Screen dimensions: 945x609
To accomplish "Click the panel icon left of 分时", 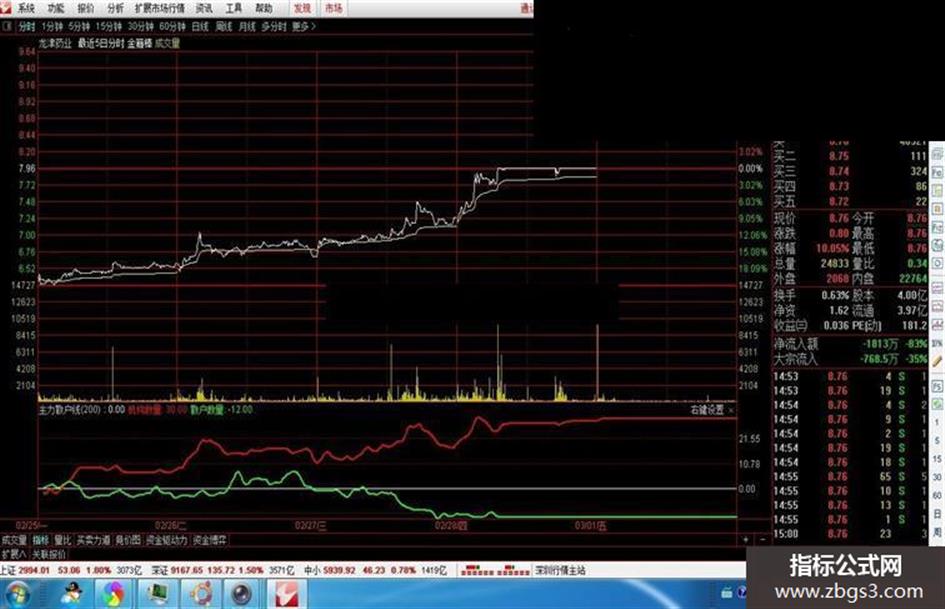I will pos(7,27).
